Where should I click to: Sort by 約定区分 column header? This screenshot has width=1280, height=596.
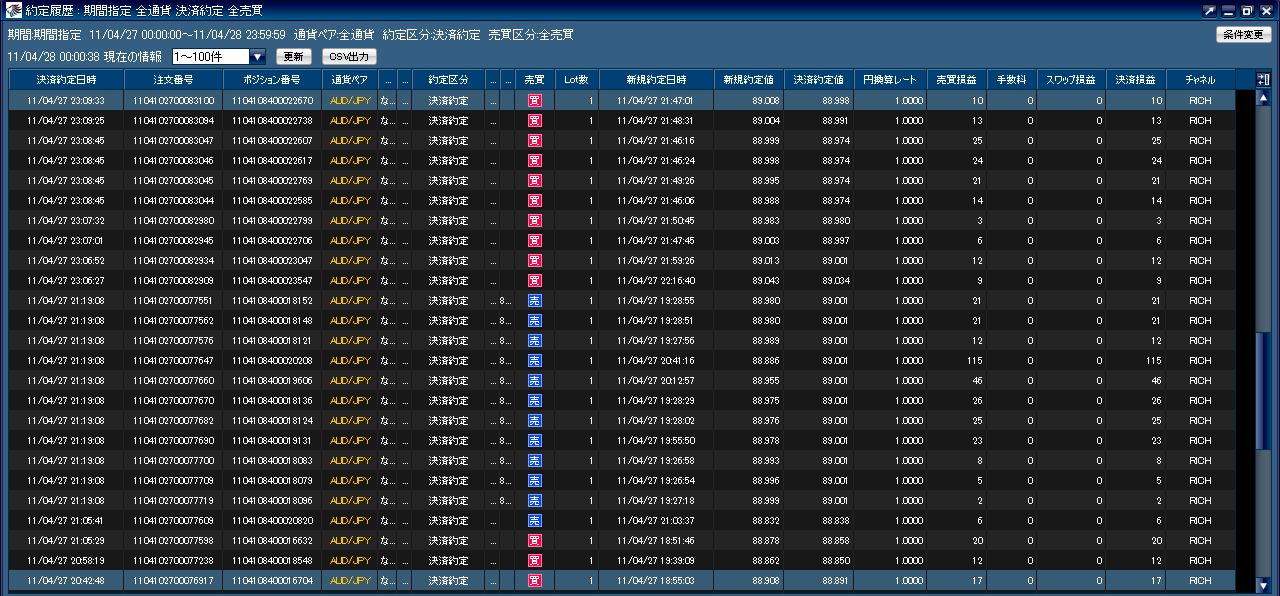tap(448, 79)
